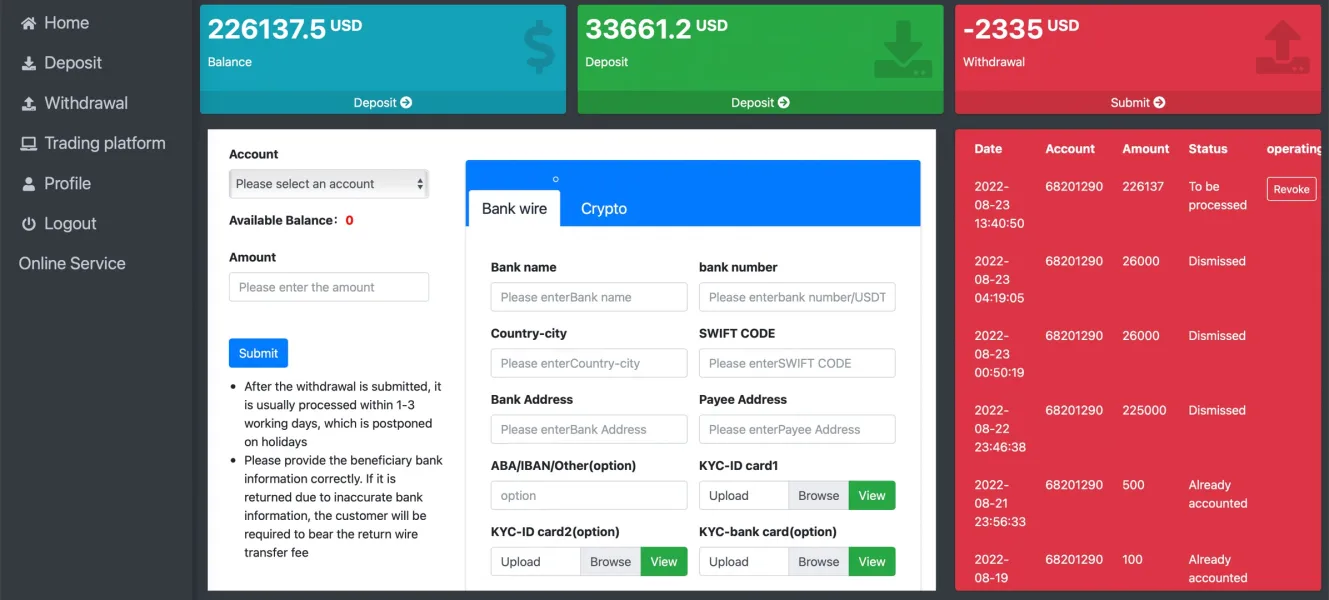Click the -2335 USD withdrawal value
This screenshot has height=600, width=1329.
1021,29
